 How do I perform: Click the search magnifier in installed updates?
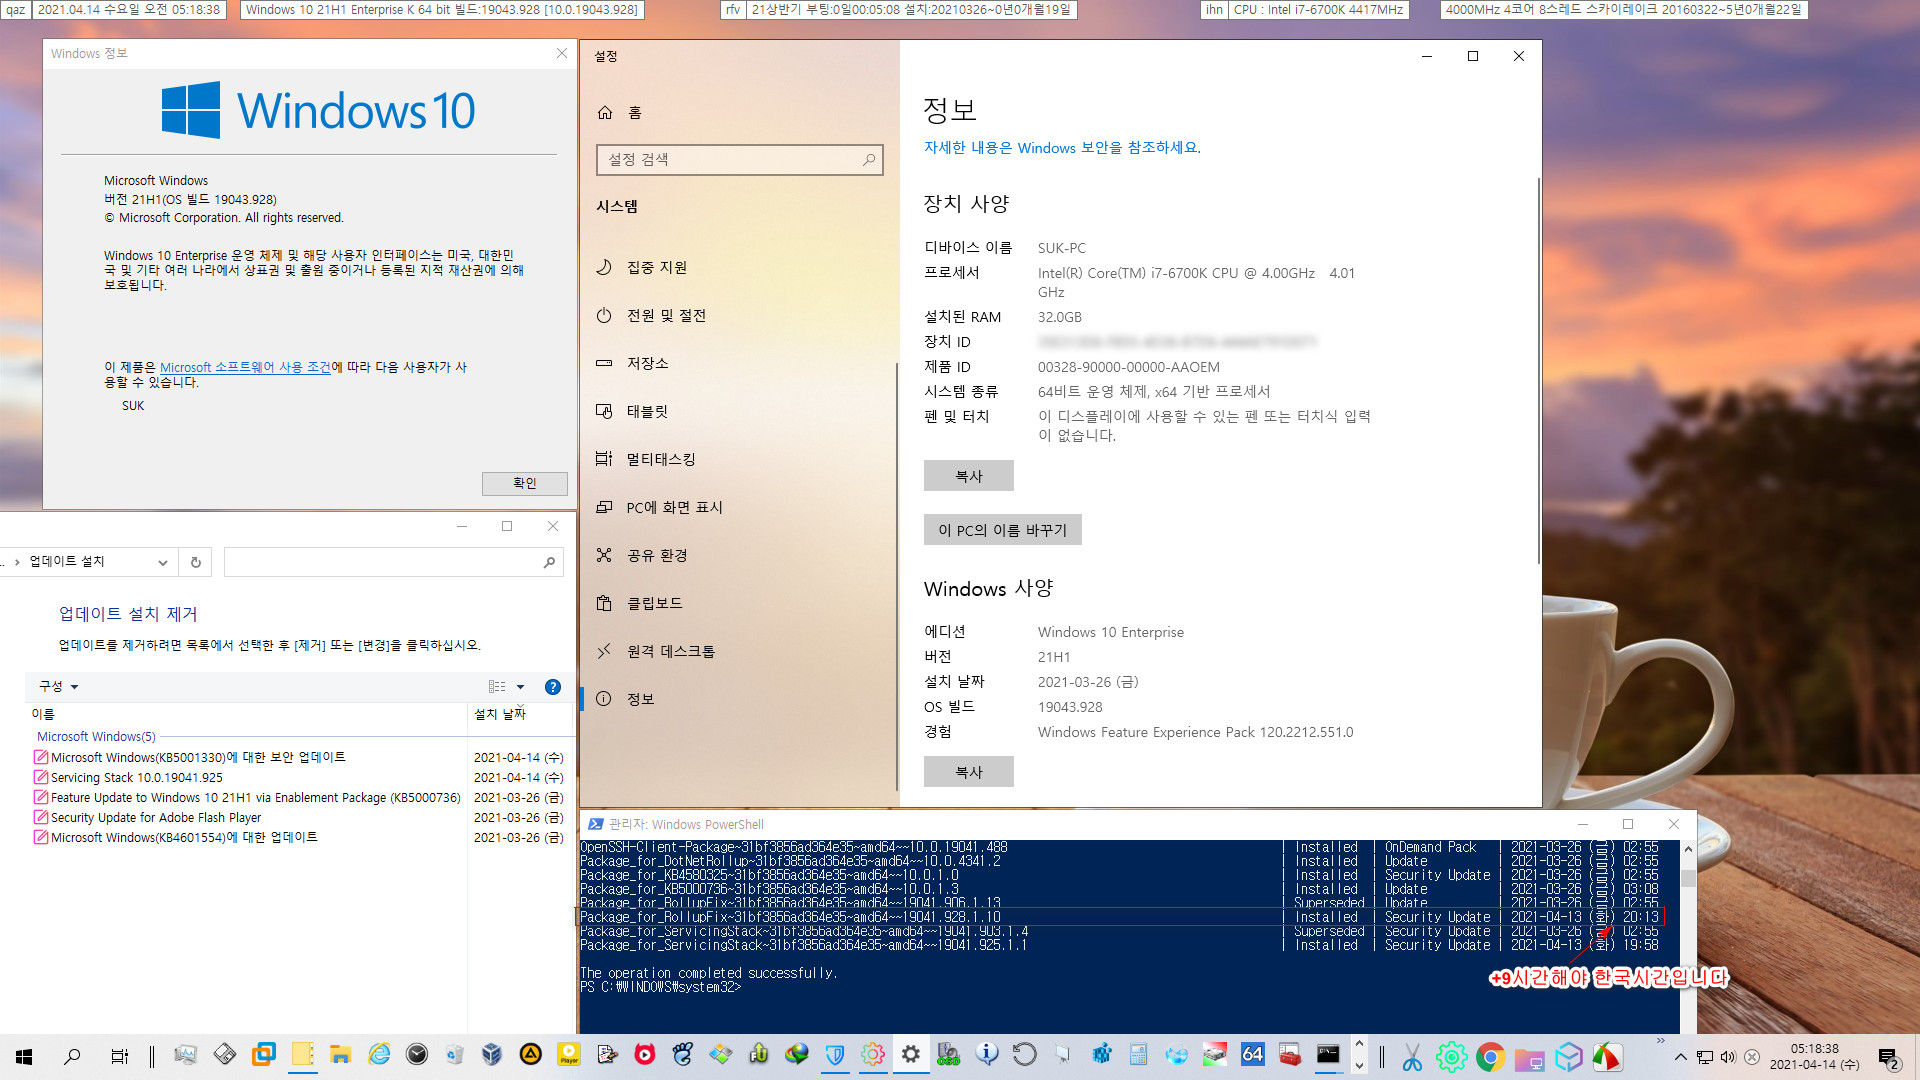(x=549, y=563)
